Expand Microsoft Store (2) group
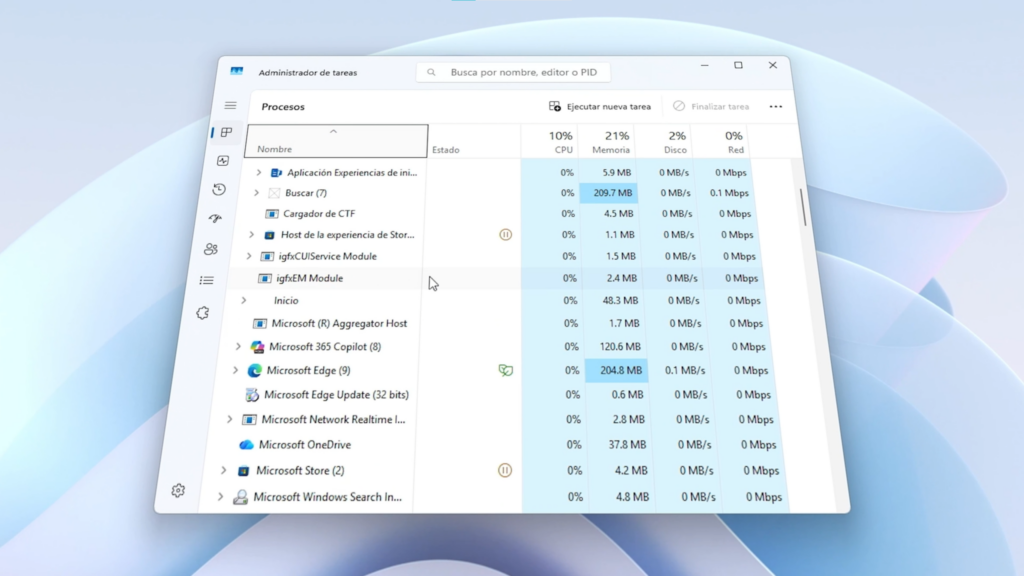1024x576 pixels. point(223,470)
